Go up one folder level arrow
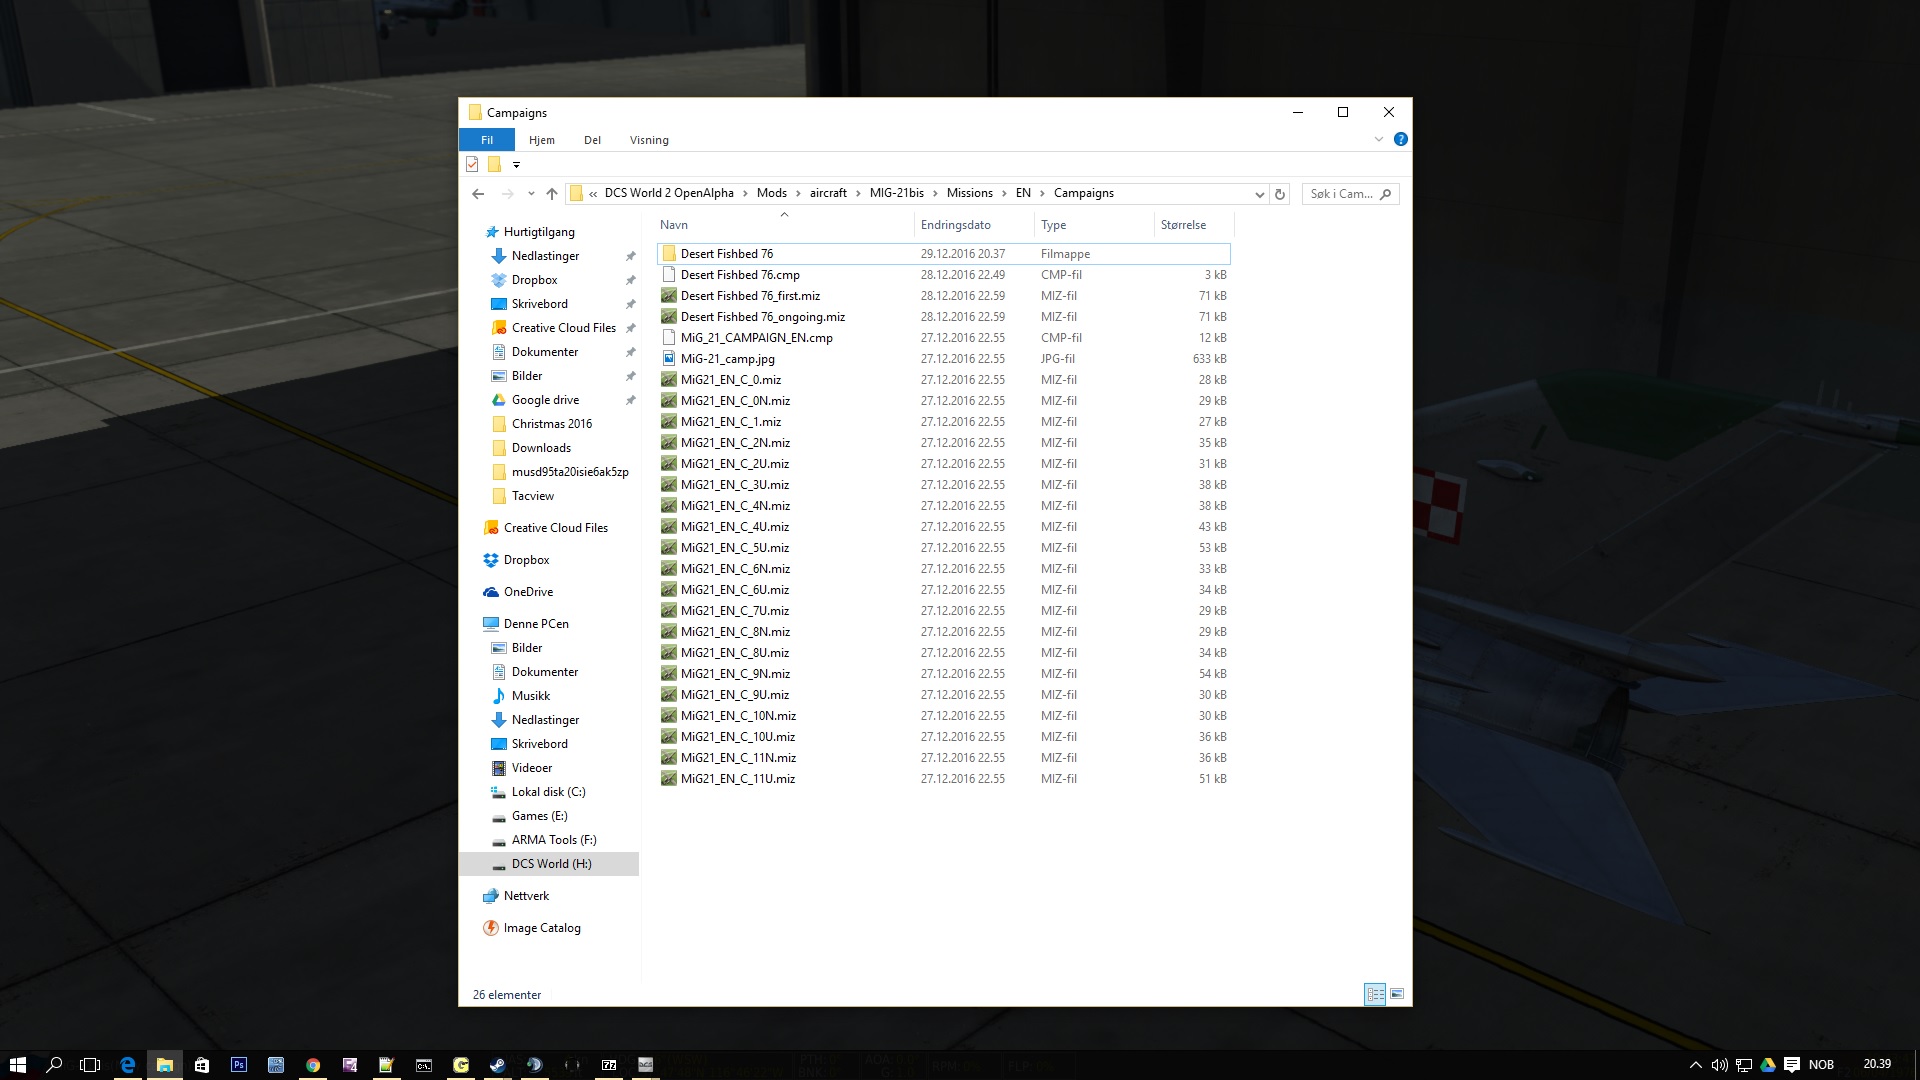The width and height of the screenshot is (1920, 1080). coord(552,194)
